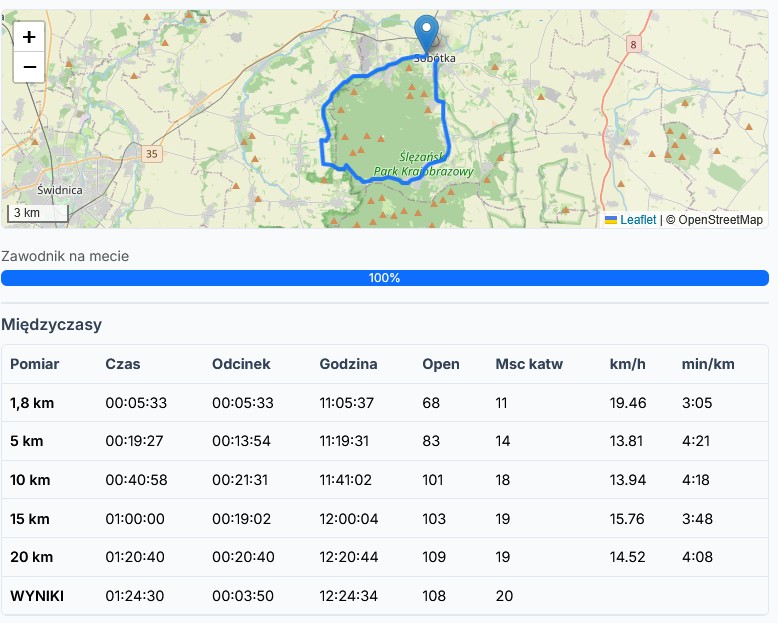This screenshot has width=778, height=623.
Task: Zoom in on the map with plus button
Action: (x=29, y=37)
